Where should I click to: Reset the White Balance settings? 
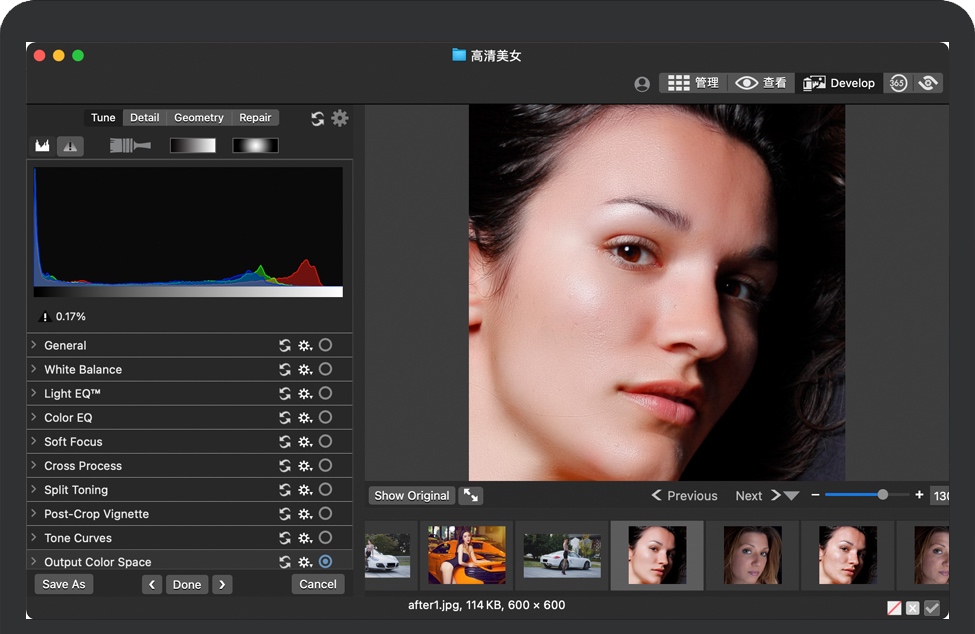[x=285, y=370]
